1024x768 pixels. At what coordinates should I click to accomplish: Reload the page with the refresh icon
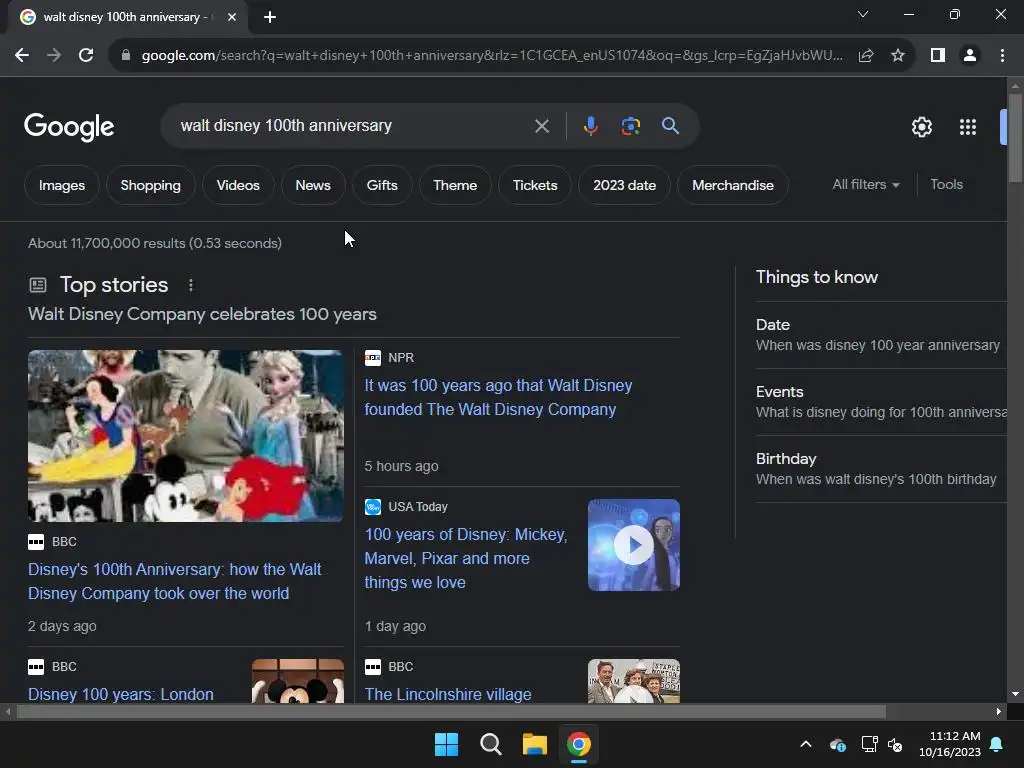pyautogui.click(x=86, y=56)
